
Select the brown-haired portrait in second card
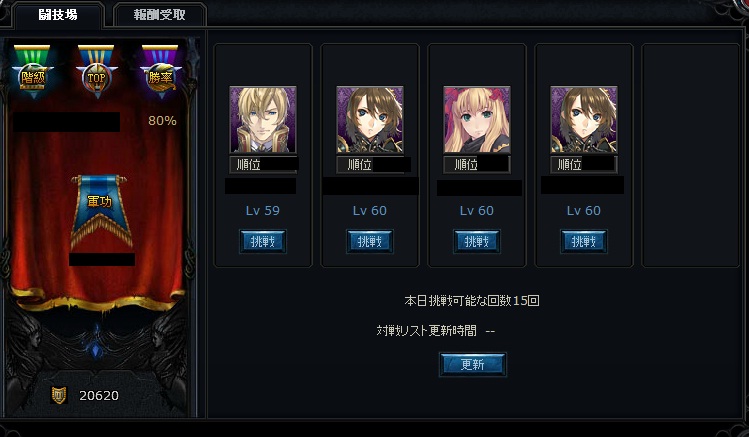coord(370,119)
